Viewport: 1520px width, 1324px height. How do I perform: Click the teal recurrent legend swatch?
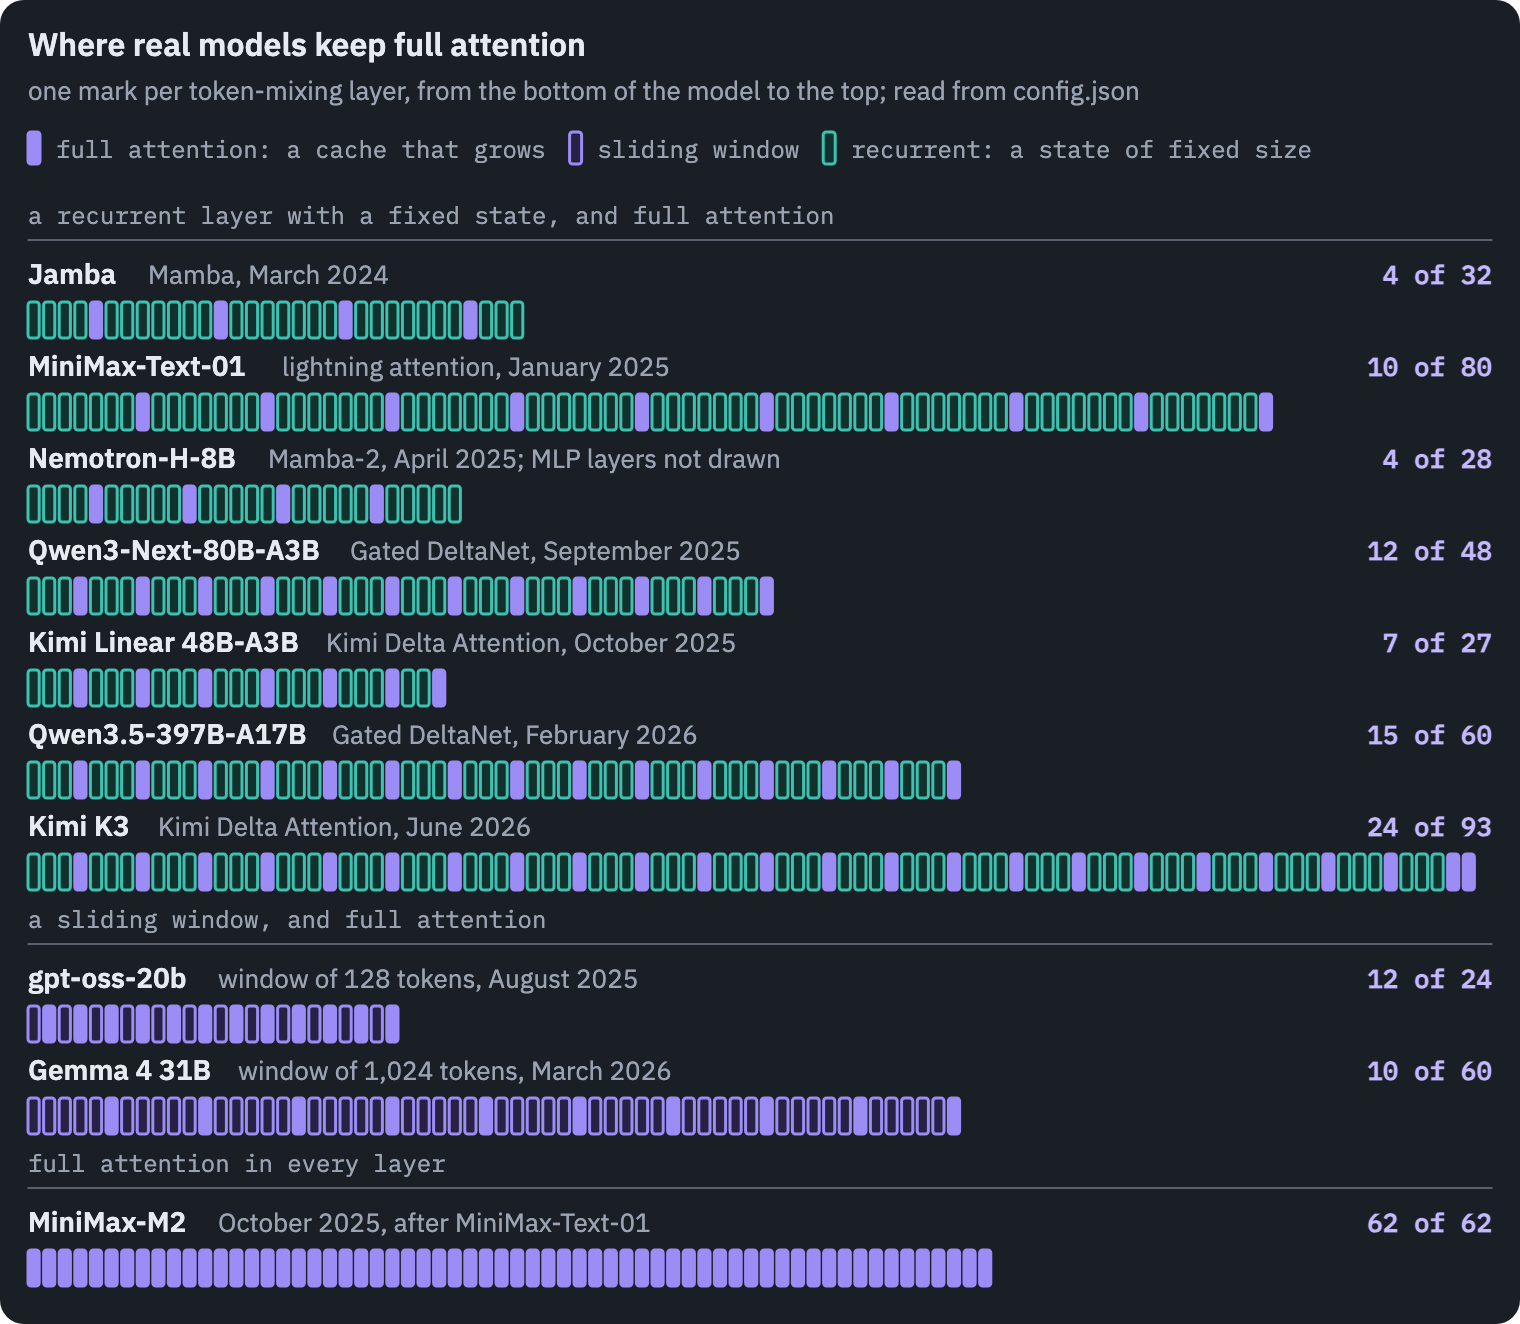(829, 149)
